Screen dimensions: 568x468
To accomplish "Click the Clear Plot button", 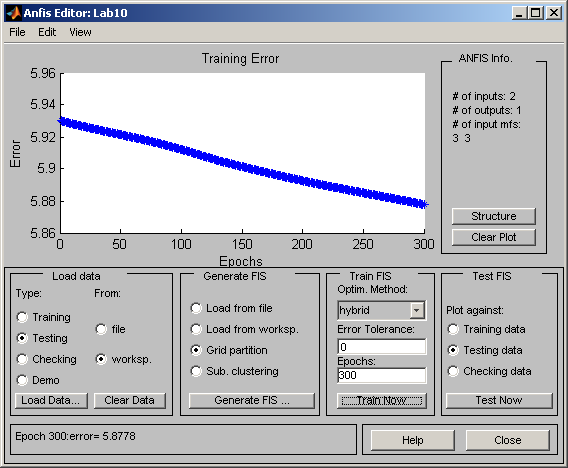I will pyautogui.click(x=494, y=237).
